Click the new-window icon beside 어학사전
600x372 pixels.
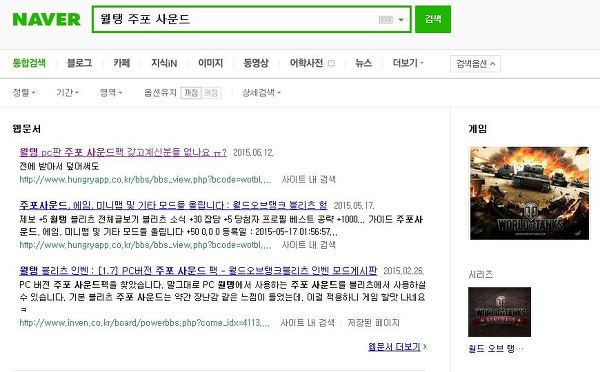coord(331,63)
